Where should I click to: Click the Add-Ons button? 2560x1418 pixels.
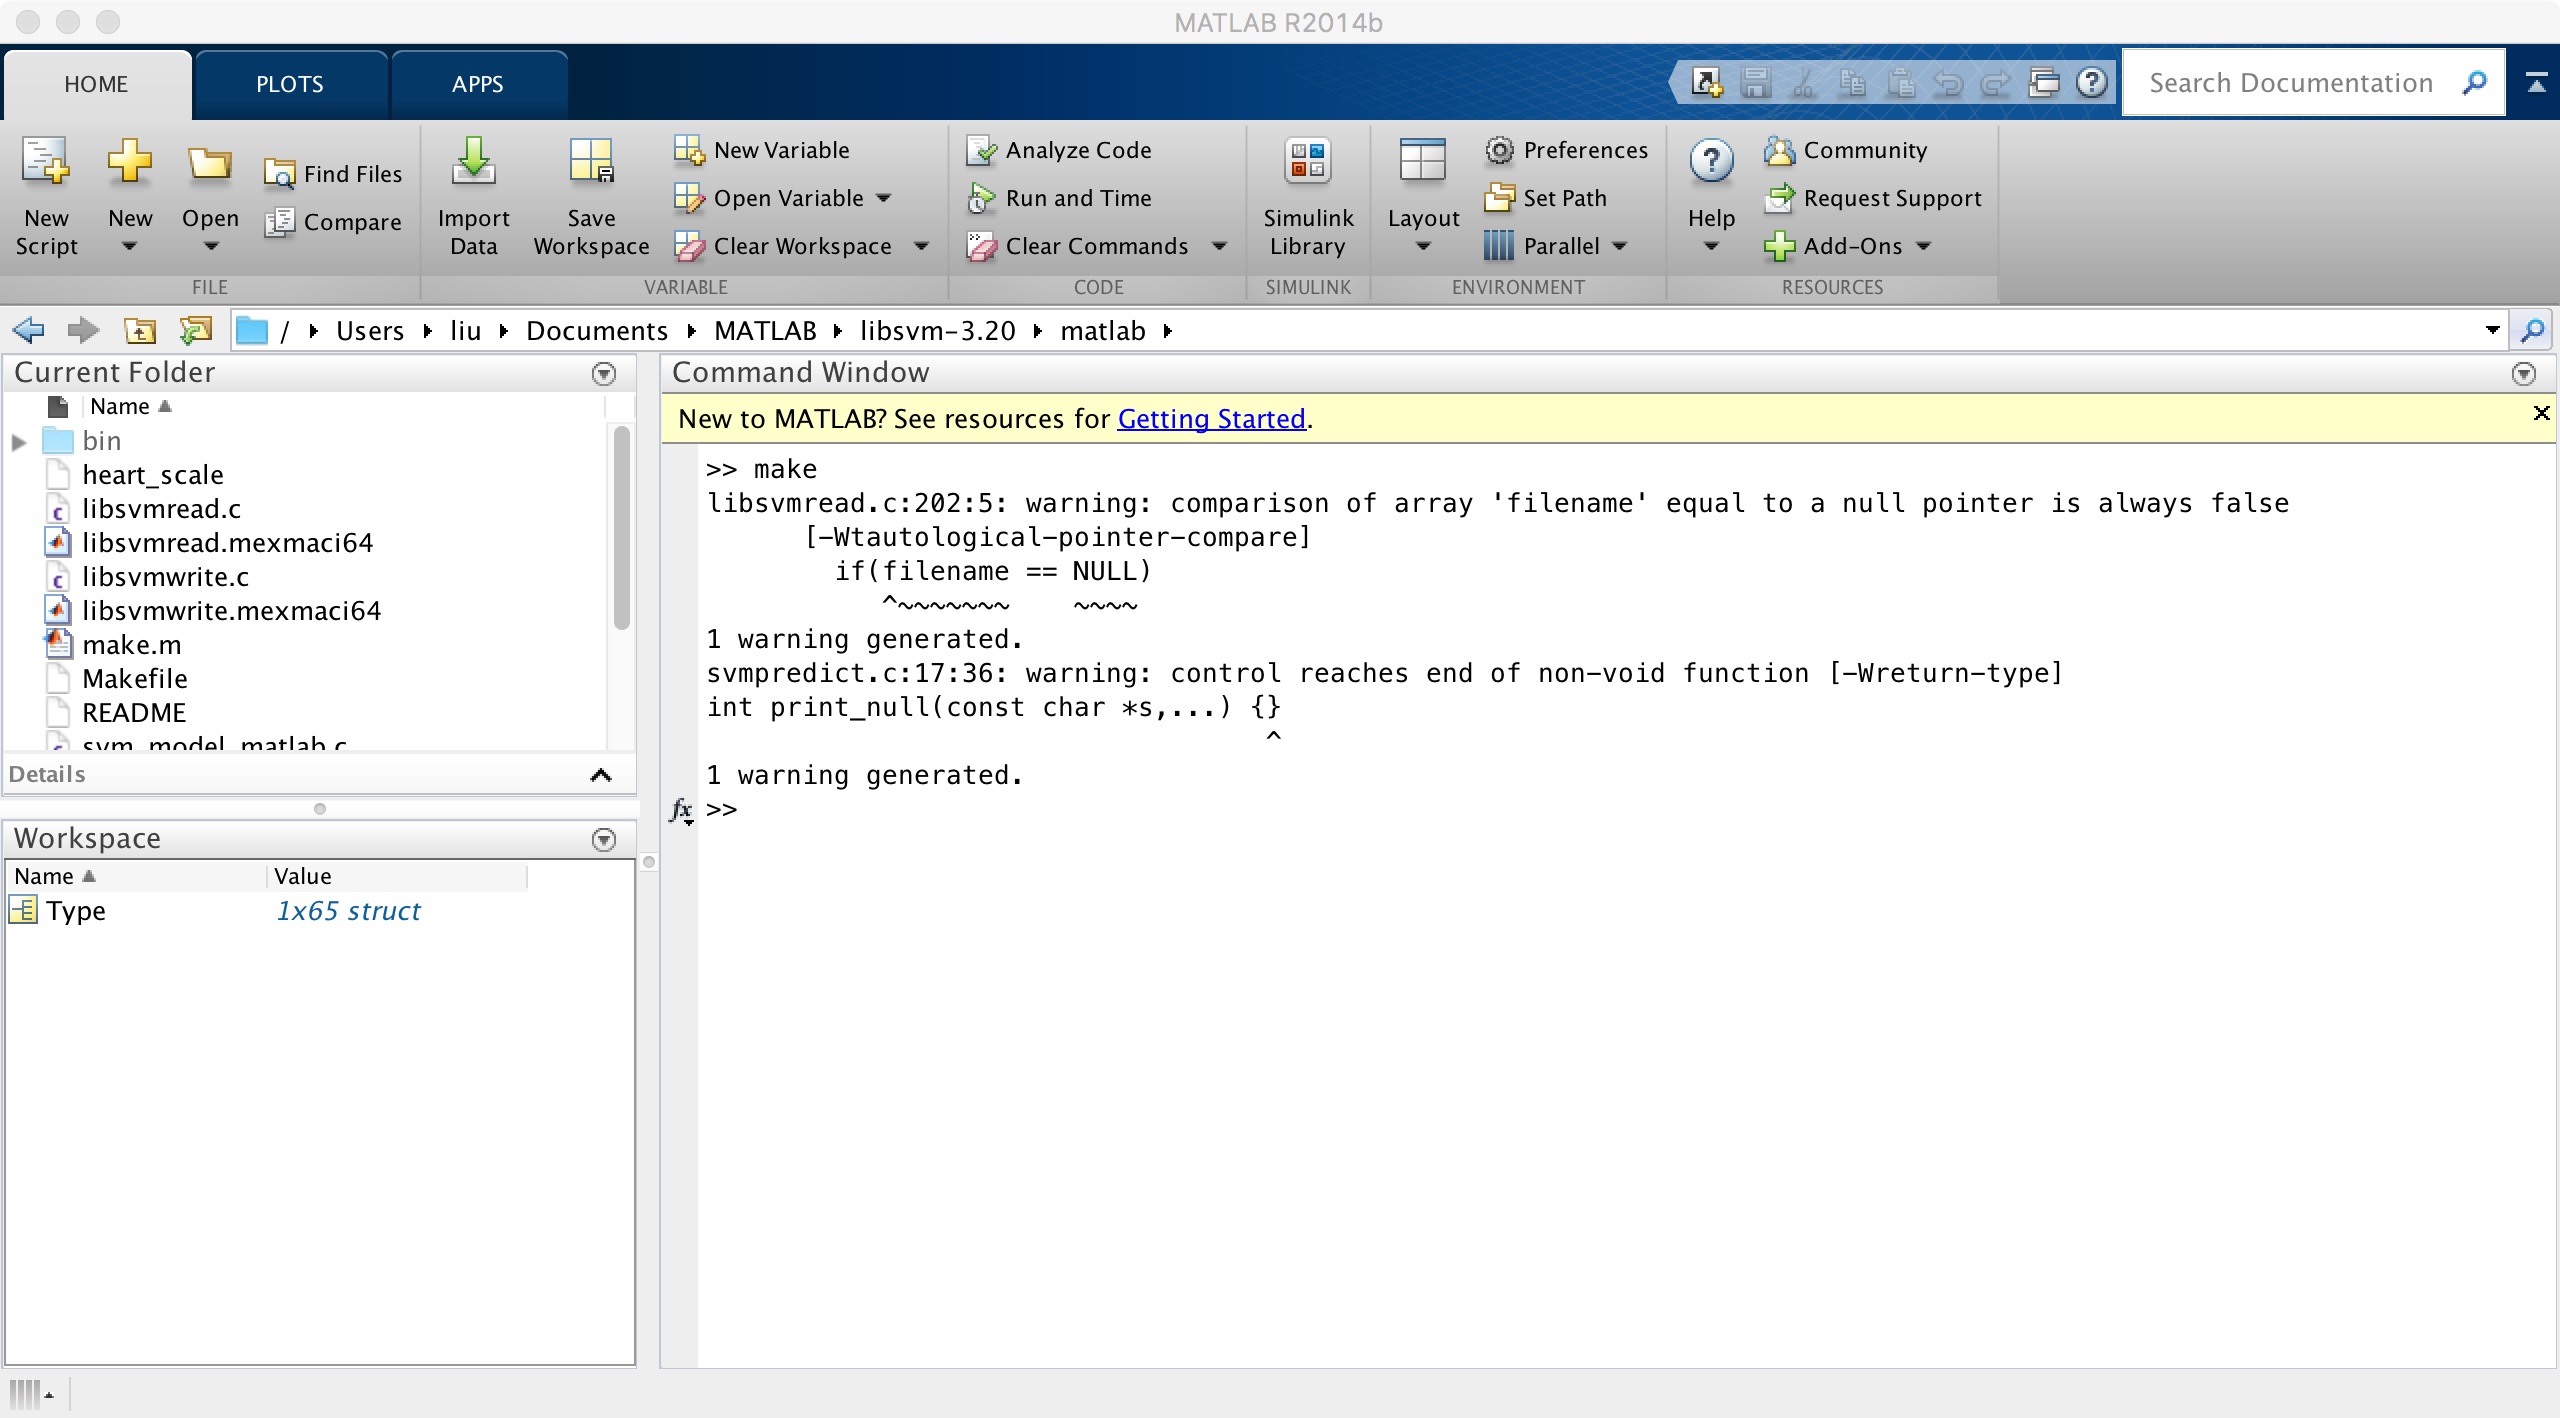coord(1834,246)
